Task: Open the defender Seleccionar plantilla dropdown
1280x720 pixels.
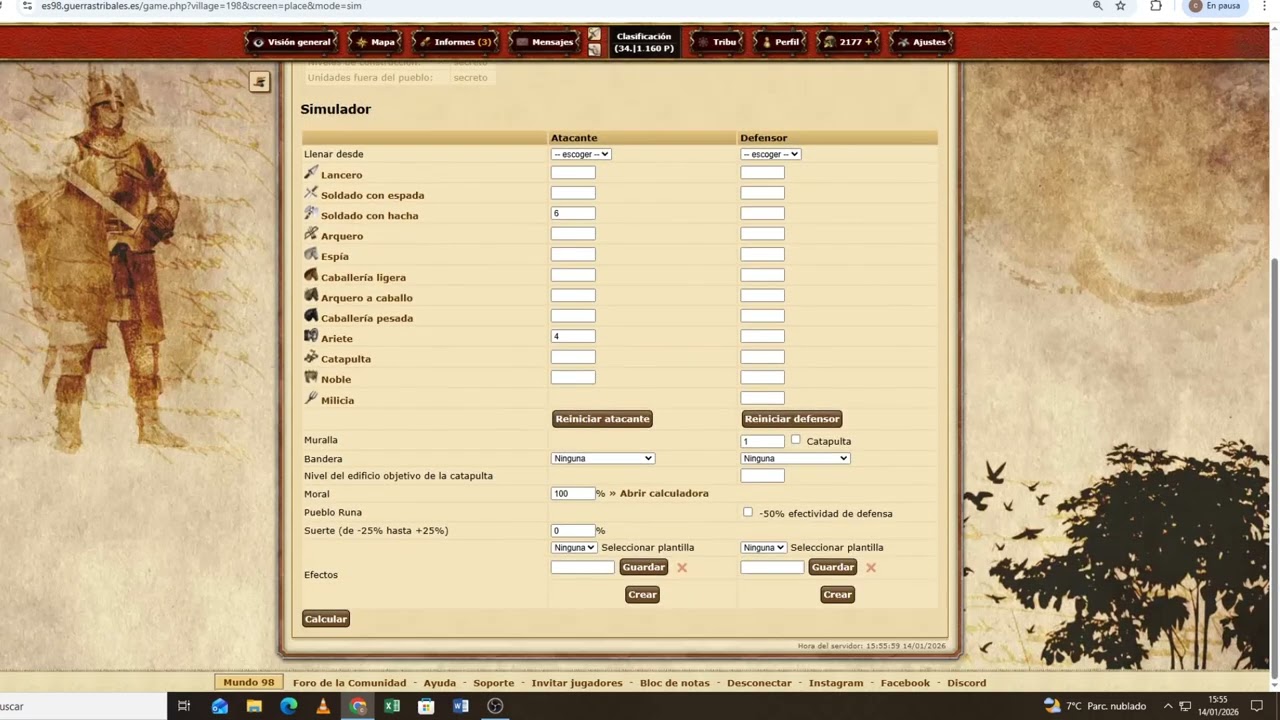Action: click(x=763, y=547)
